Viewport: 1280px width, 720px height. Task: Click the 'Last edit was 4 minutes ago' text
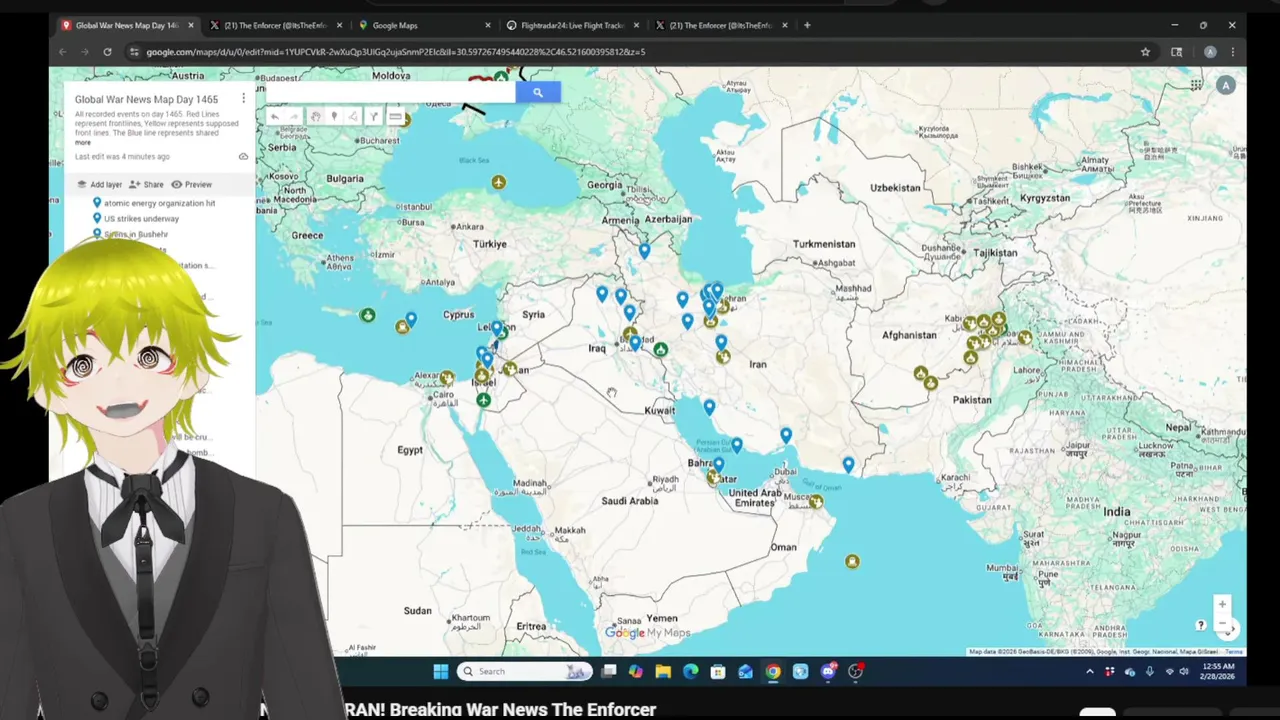click(122, 157)
